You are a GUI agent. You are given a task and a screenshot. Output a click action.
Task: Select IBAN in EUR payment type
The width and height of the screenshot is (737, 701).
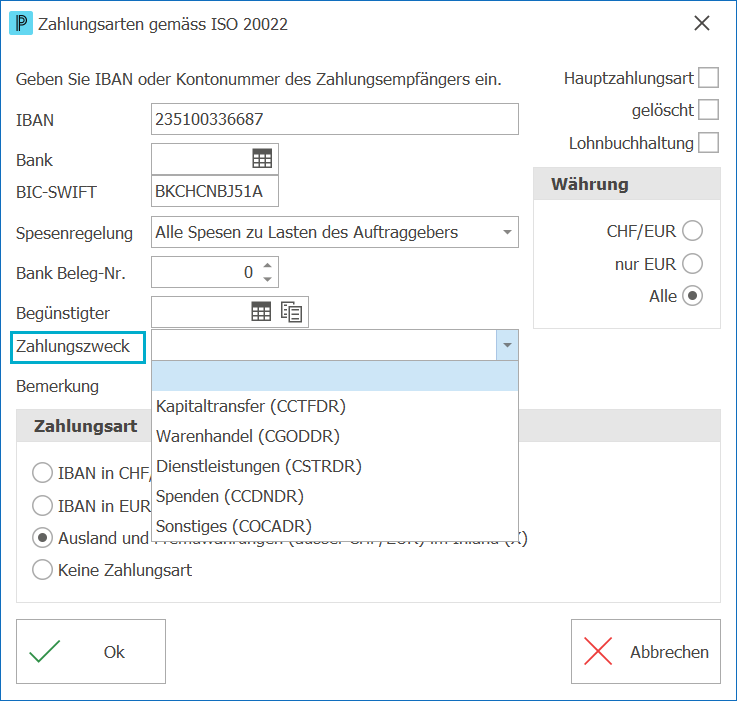[x=42, y=505]
